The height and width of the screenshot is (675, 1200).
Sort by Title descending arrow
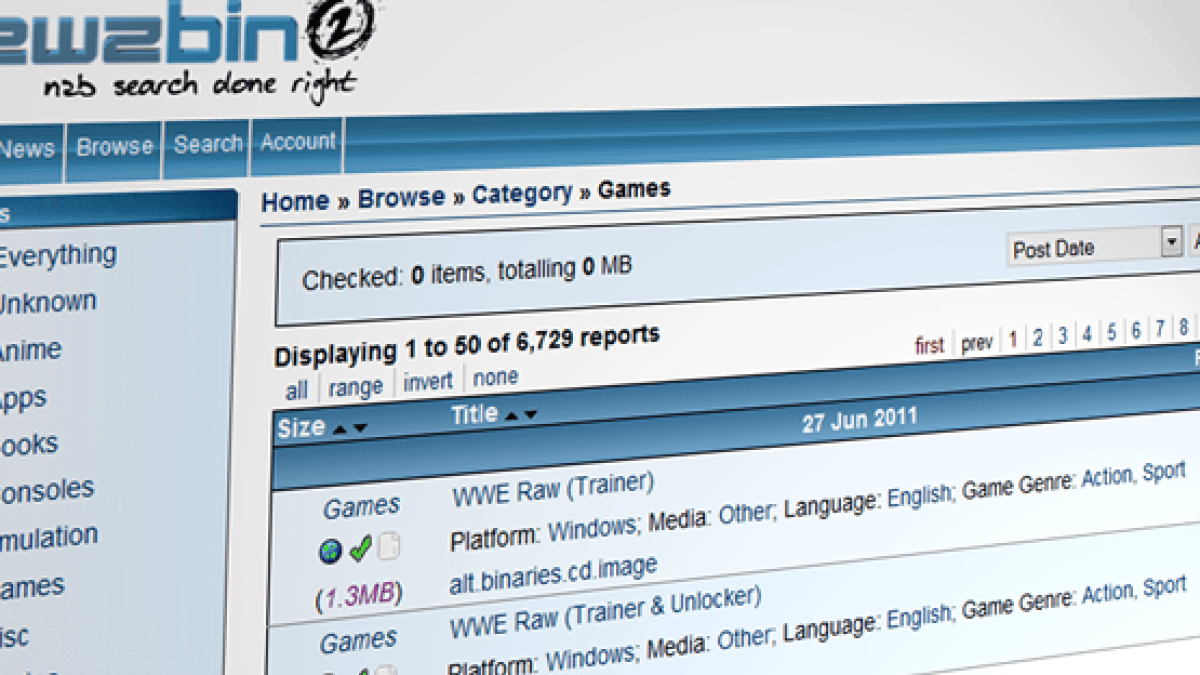pos(530,414)
